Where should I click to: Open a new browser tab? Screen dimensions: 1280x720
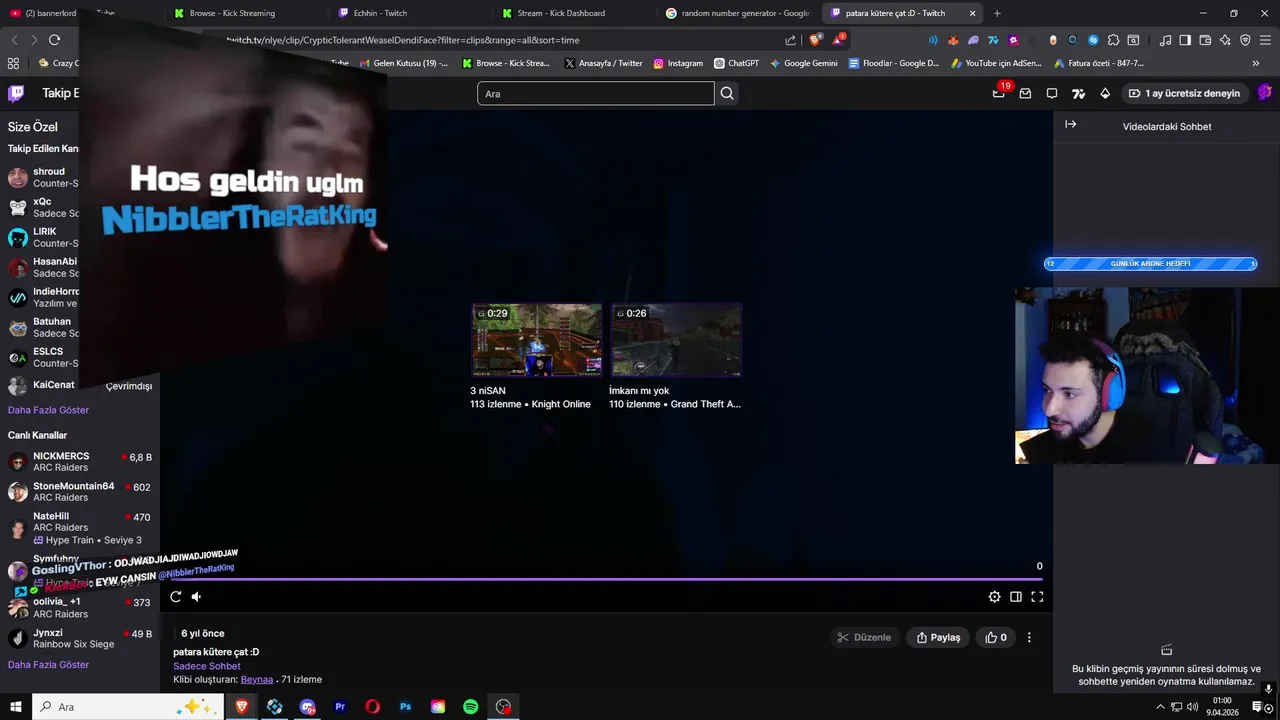coord(997,13)
